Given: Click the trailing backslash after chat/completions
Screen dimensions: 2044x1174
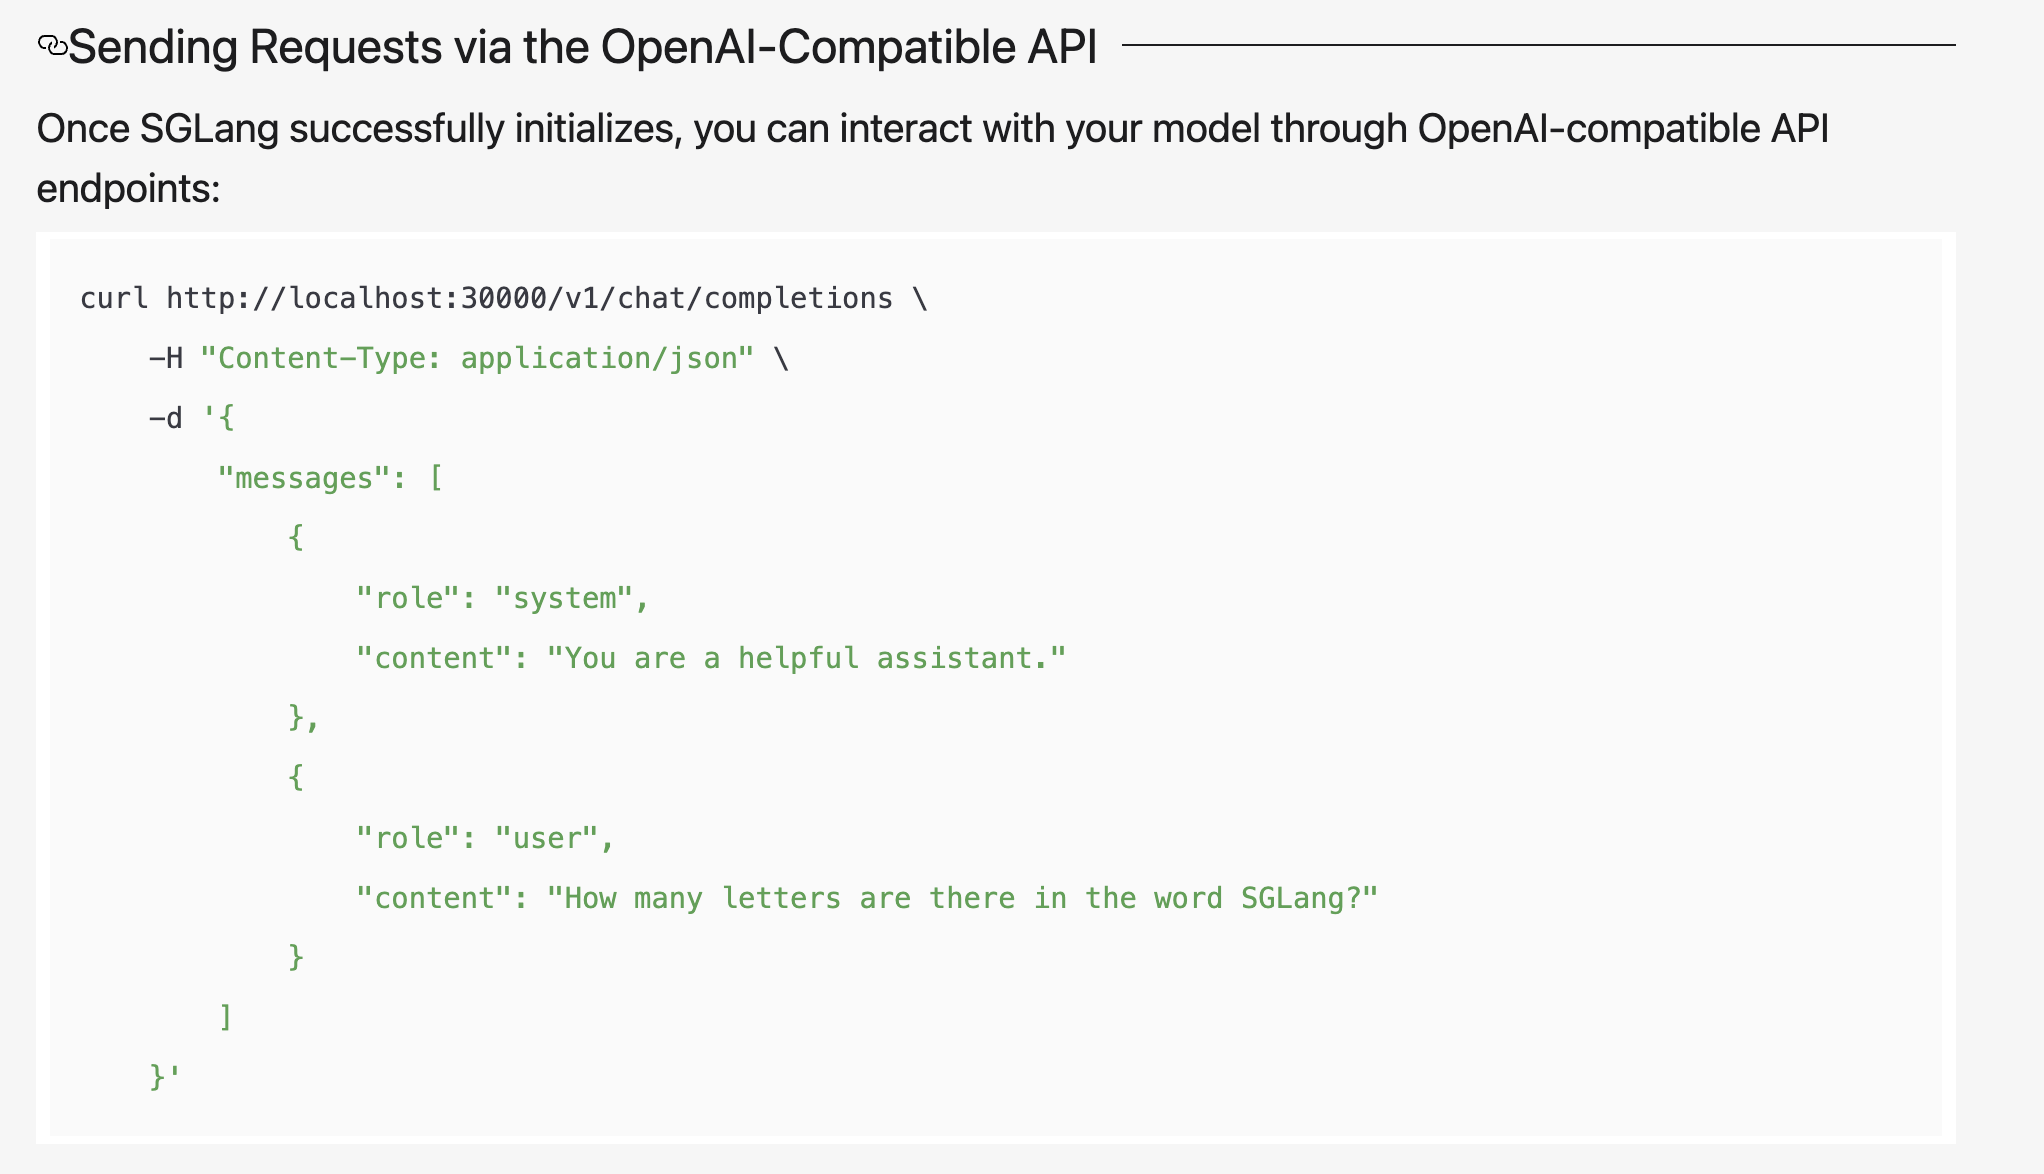Looking at the screenshot, I should click(x=920, y=298).
